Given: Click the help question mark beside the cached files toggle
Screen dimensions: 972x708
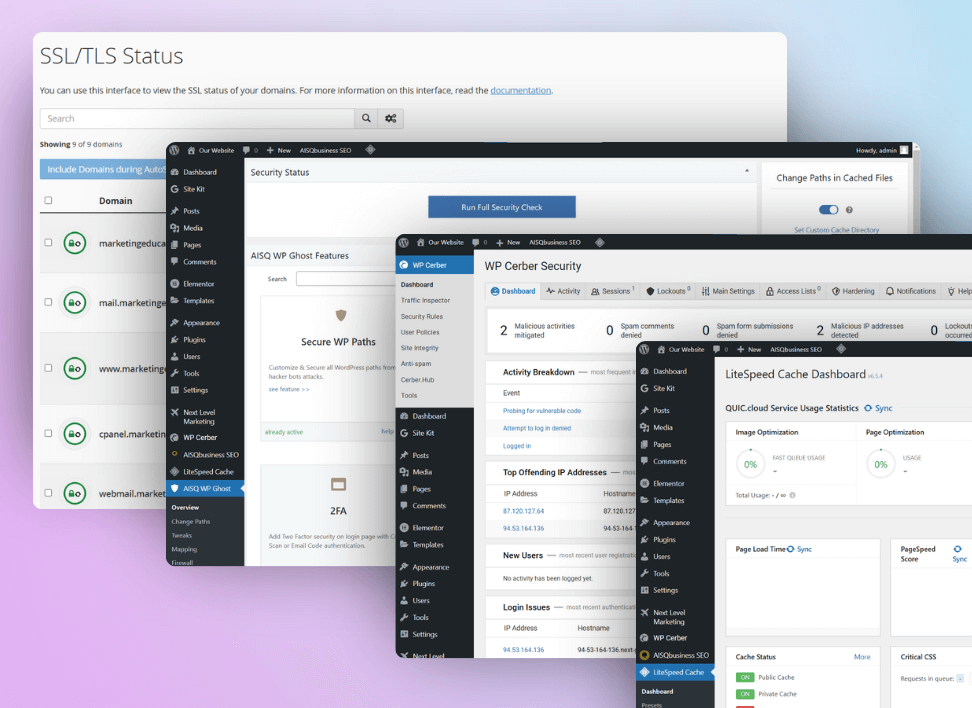Looking at the screenshot, I should coord(849,210).
